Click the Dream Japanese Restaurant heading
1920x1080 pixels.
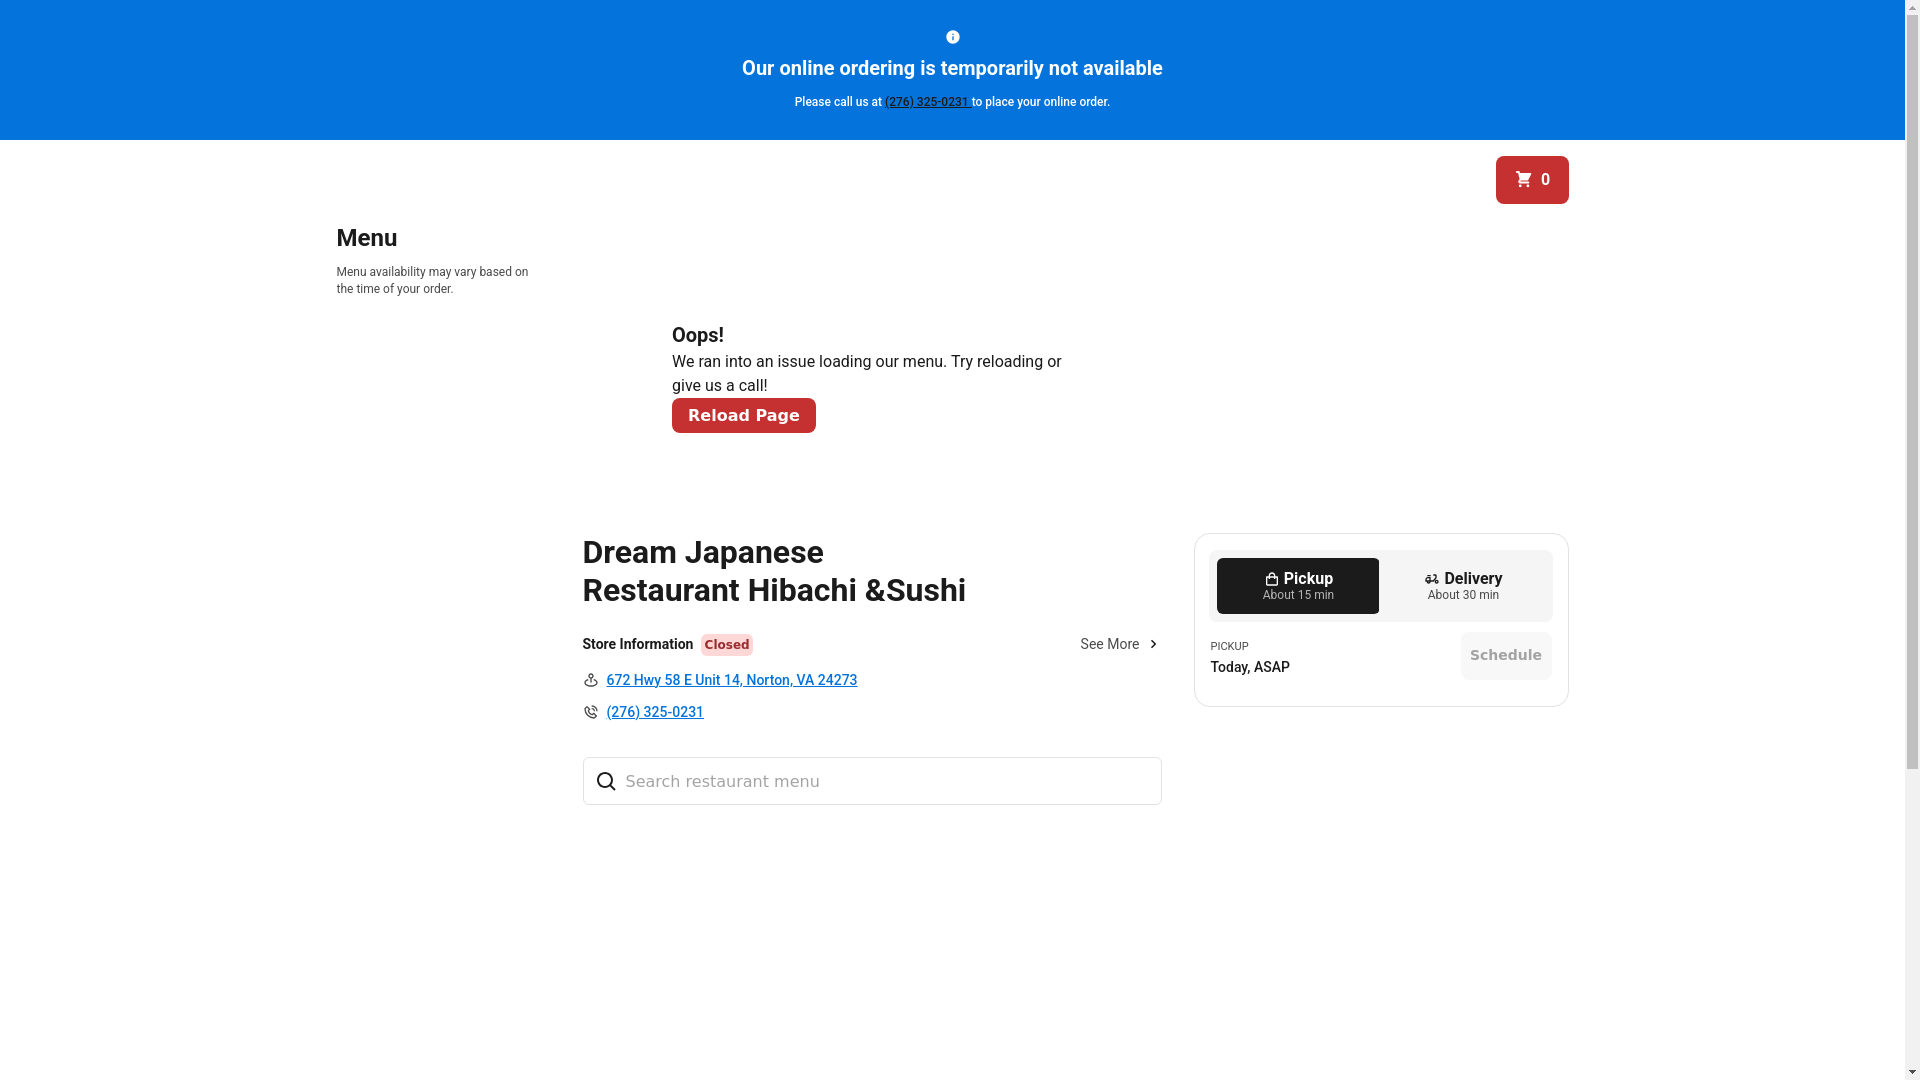[x=773, y=571]
